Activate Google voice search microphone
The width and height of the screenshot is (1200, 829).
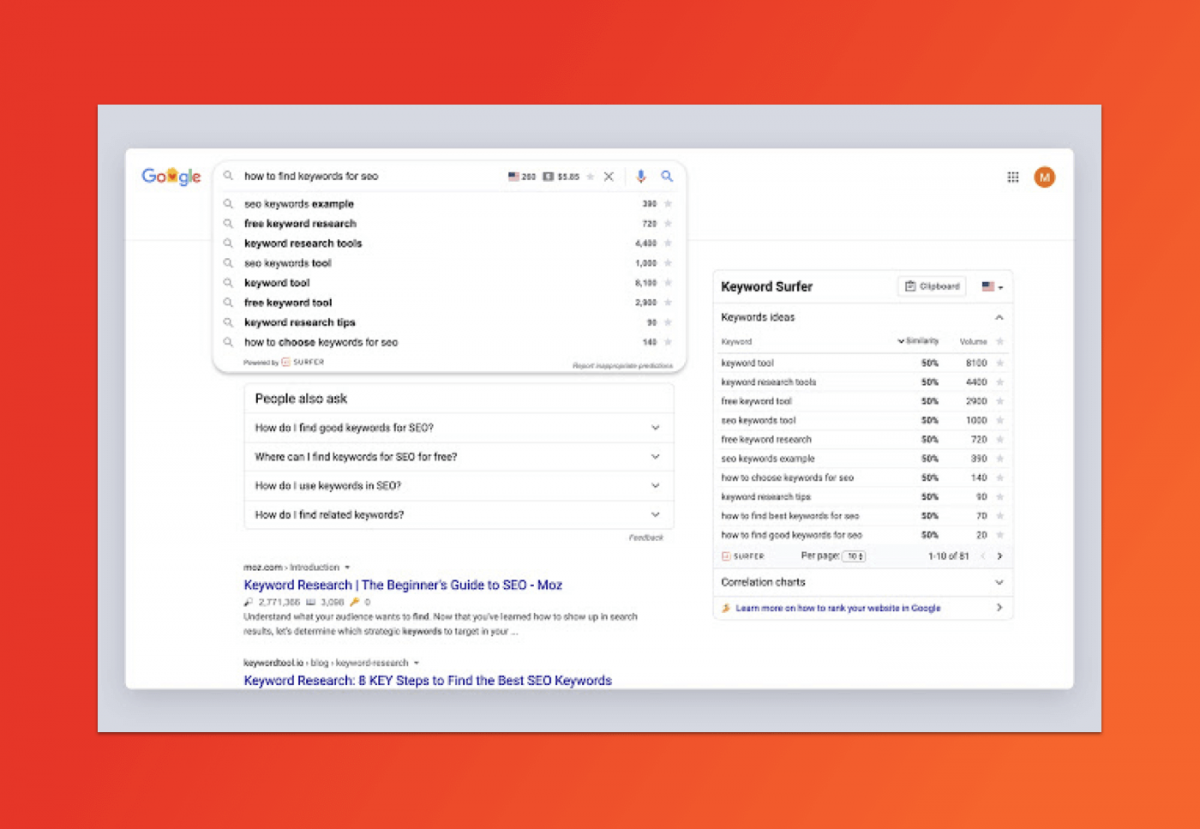pyautogui.click(x=640, y=176)
